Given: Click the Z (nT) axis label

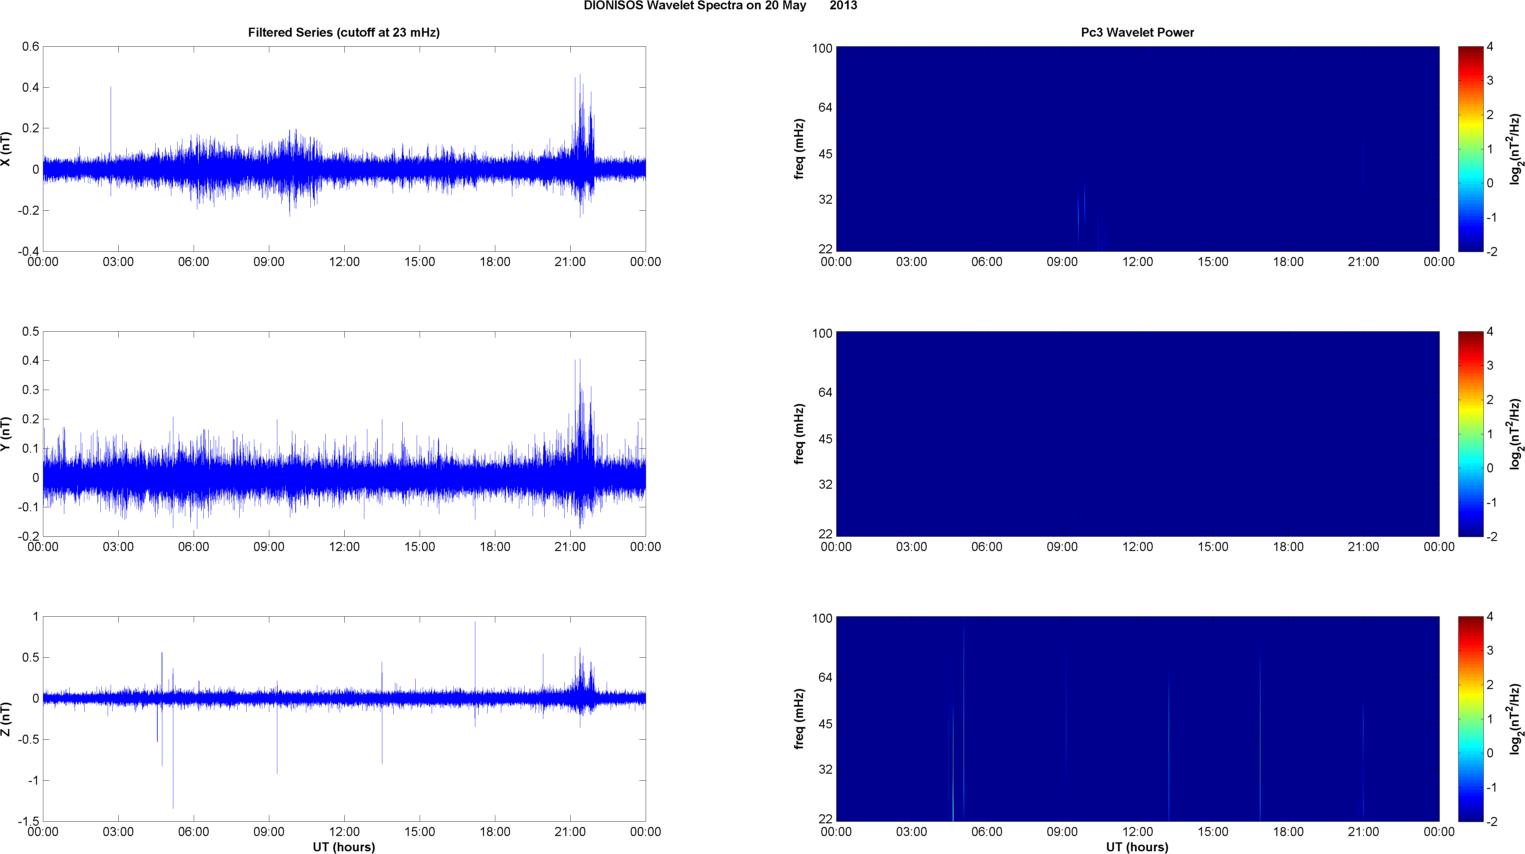Looking at the screenshot, I should click(x=7, y=719).
